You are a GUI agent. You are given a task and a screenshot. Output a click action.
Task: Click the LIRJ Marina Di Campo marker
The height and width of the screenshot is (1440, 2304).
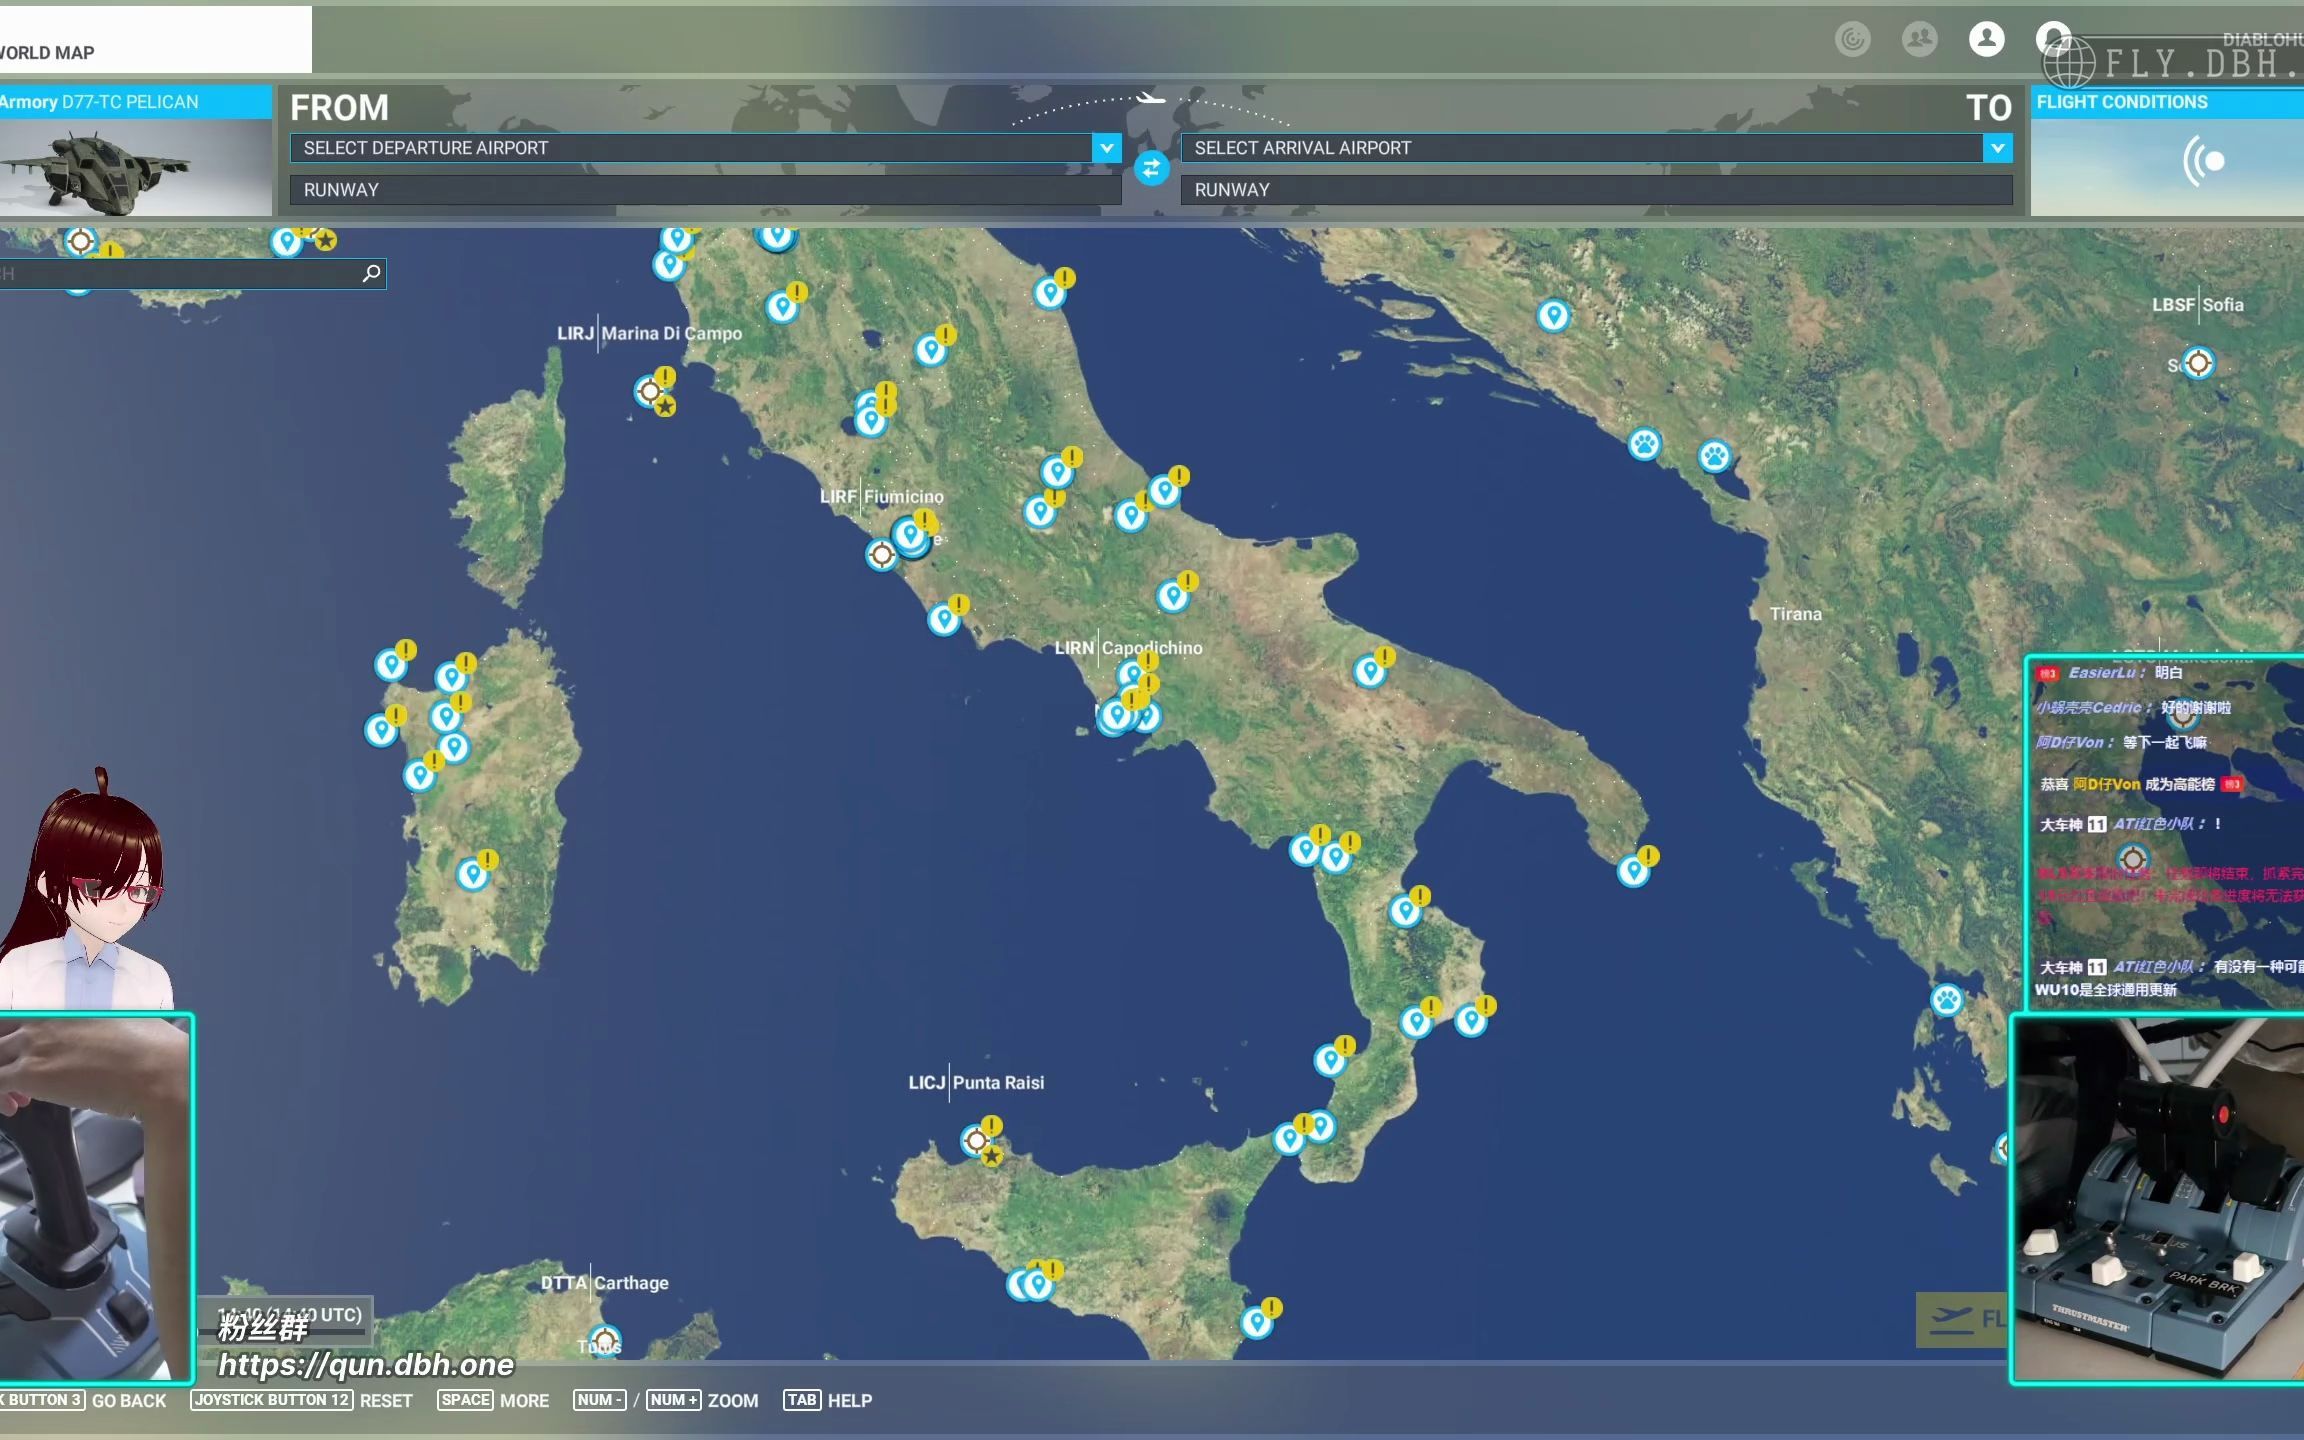[650, 391]
